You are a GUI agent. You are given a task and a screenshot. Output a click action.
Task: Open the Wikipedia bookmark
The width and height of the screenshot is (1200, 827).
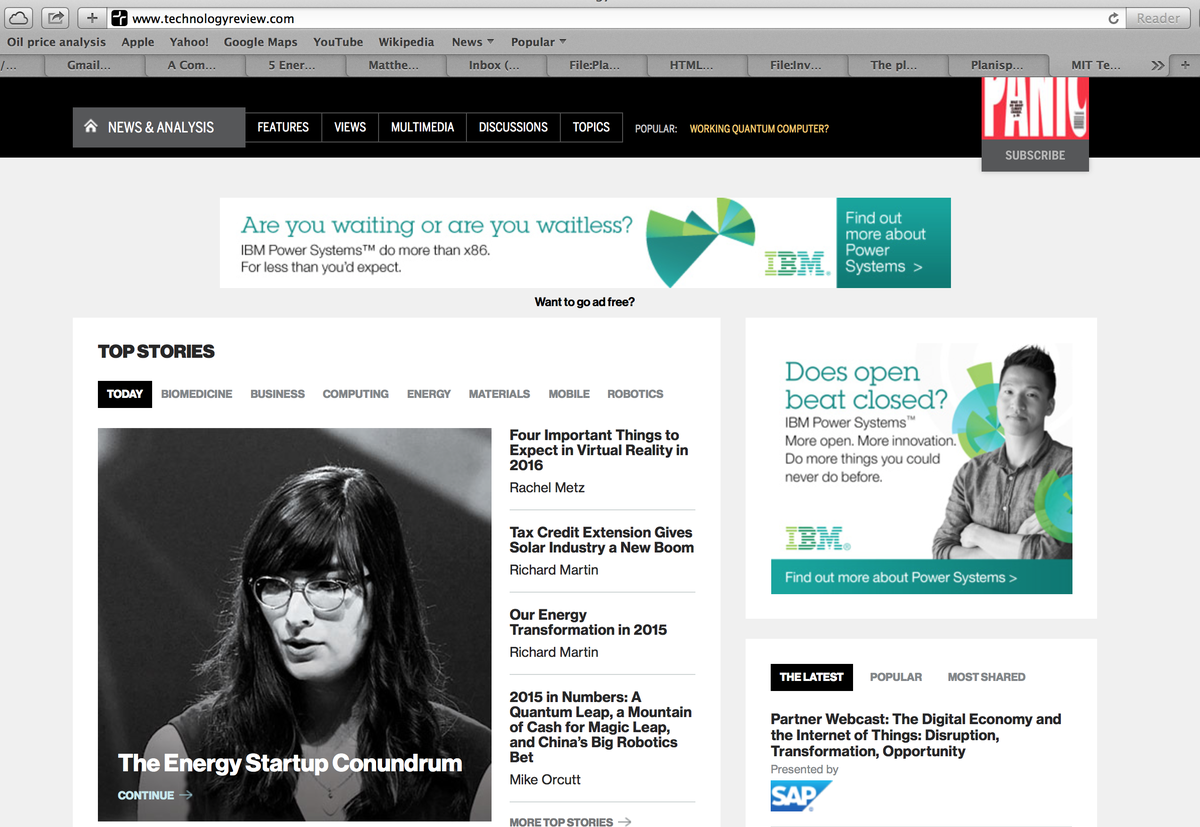click(406, 42)
